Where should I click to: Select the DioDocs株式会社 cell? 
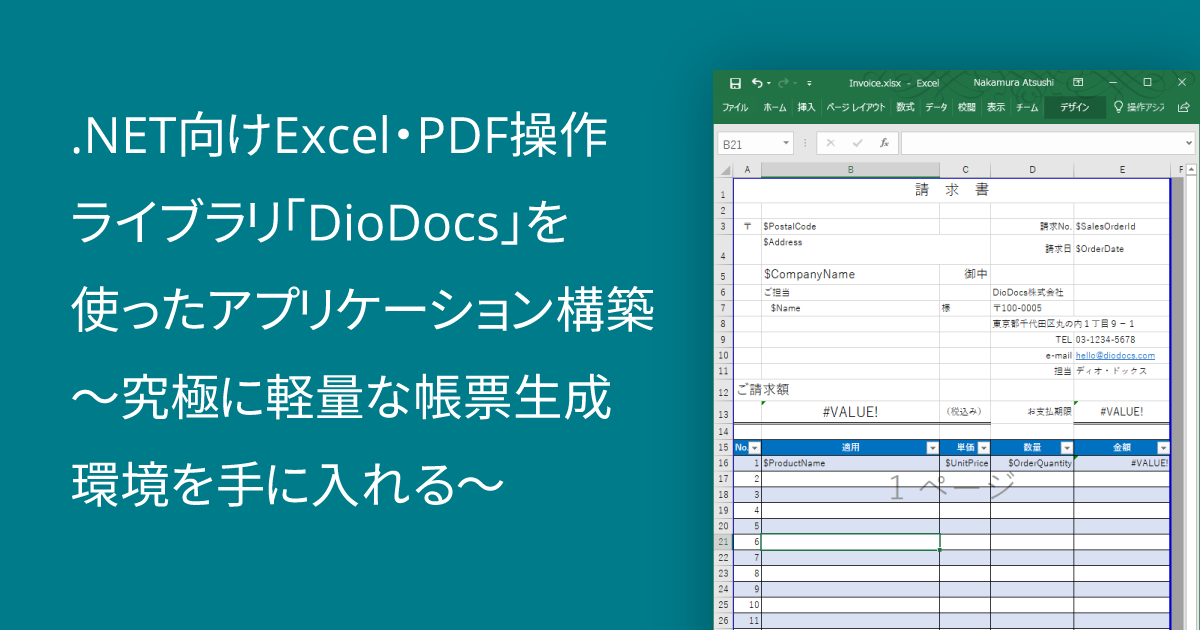1032,292
